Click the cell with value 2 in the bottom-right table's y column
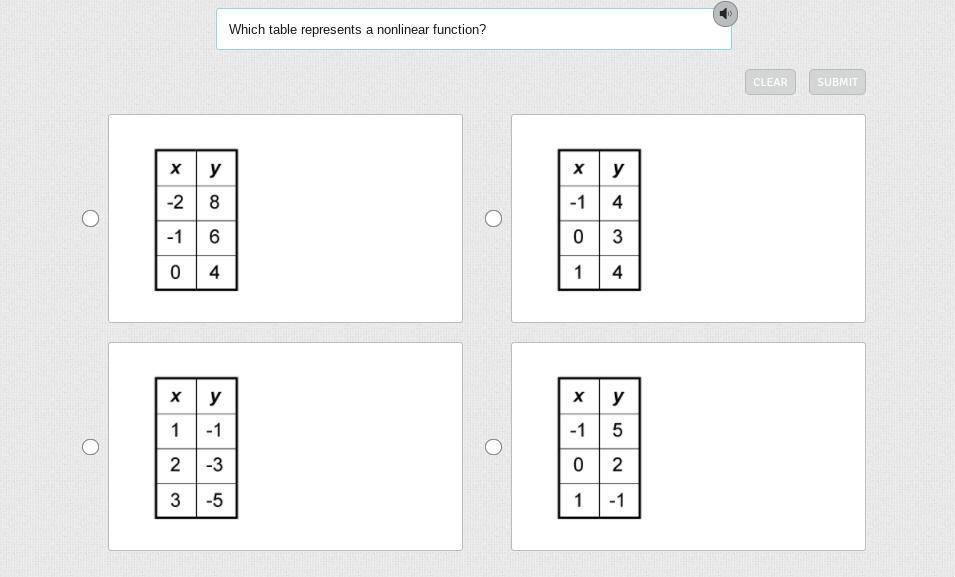Viewport: 955px width, 577px height. [x=619, y=465]
